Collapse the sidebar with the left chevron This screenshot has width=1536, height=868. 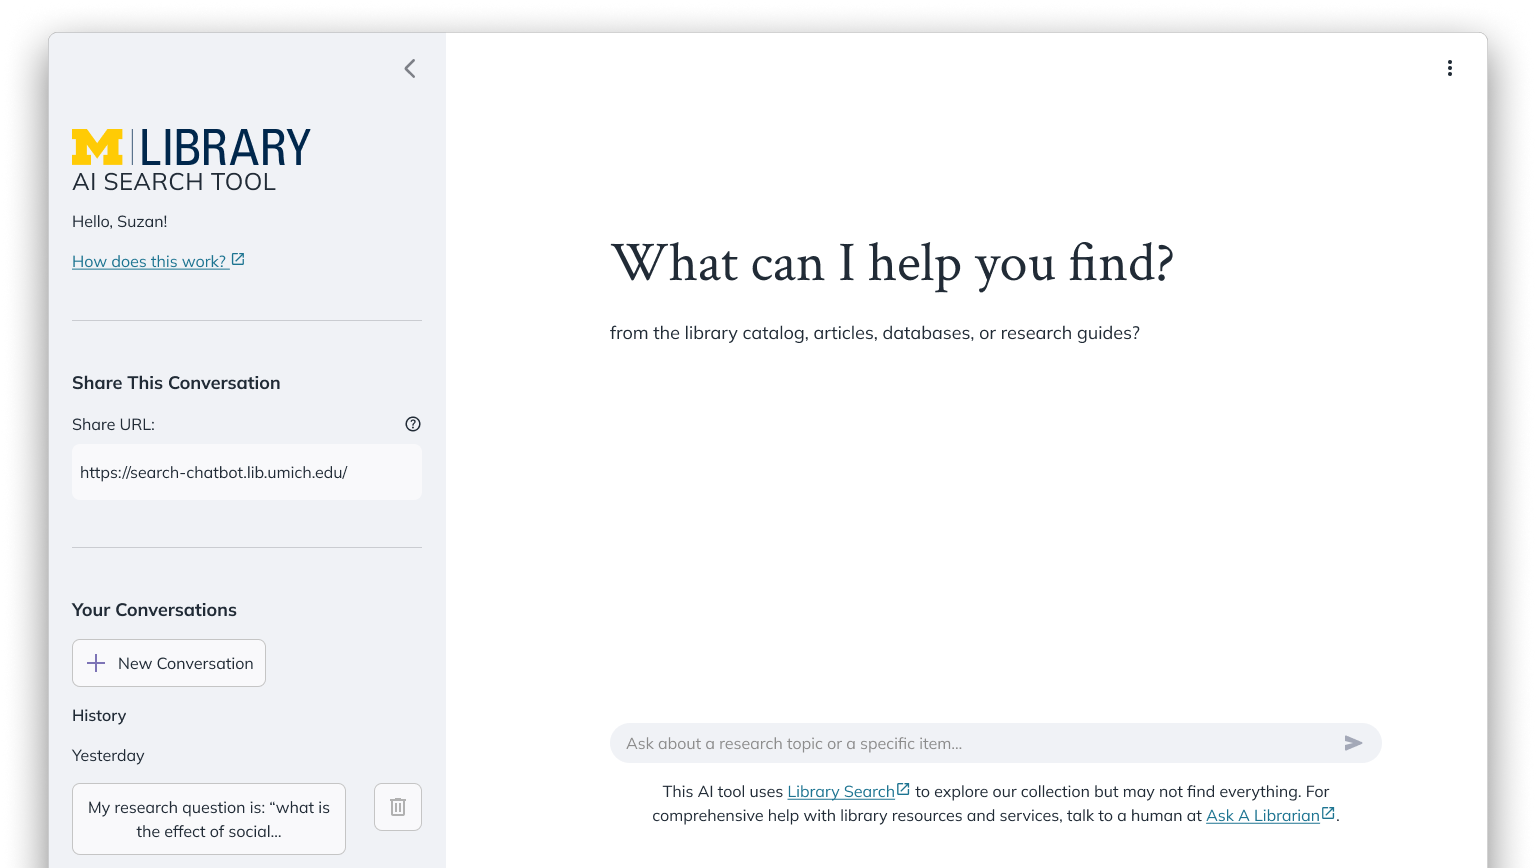[410, 68]
